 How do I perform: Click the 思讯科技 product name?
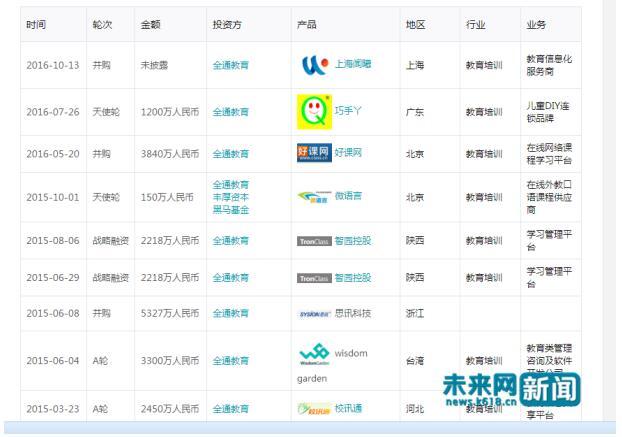(353, 313)
